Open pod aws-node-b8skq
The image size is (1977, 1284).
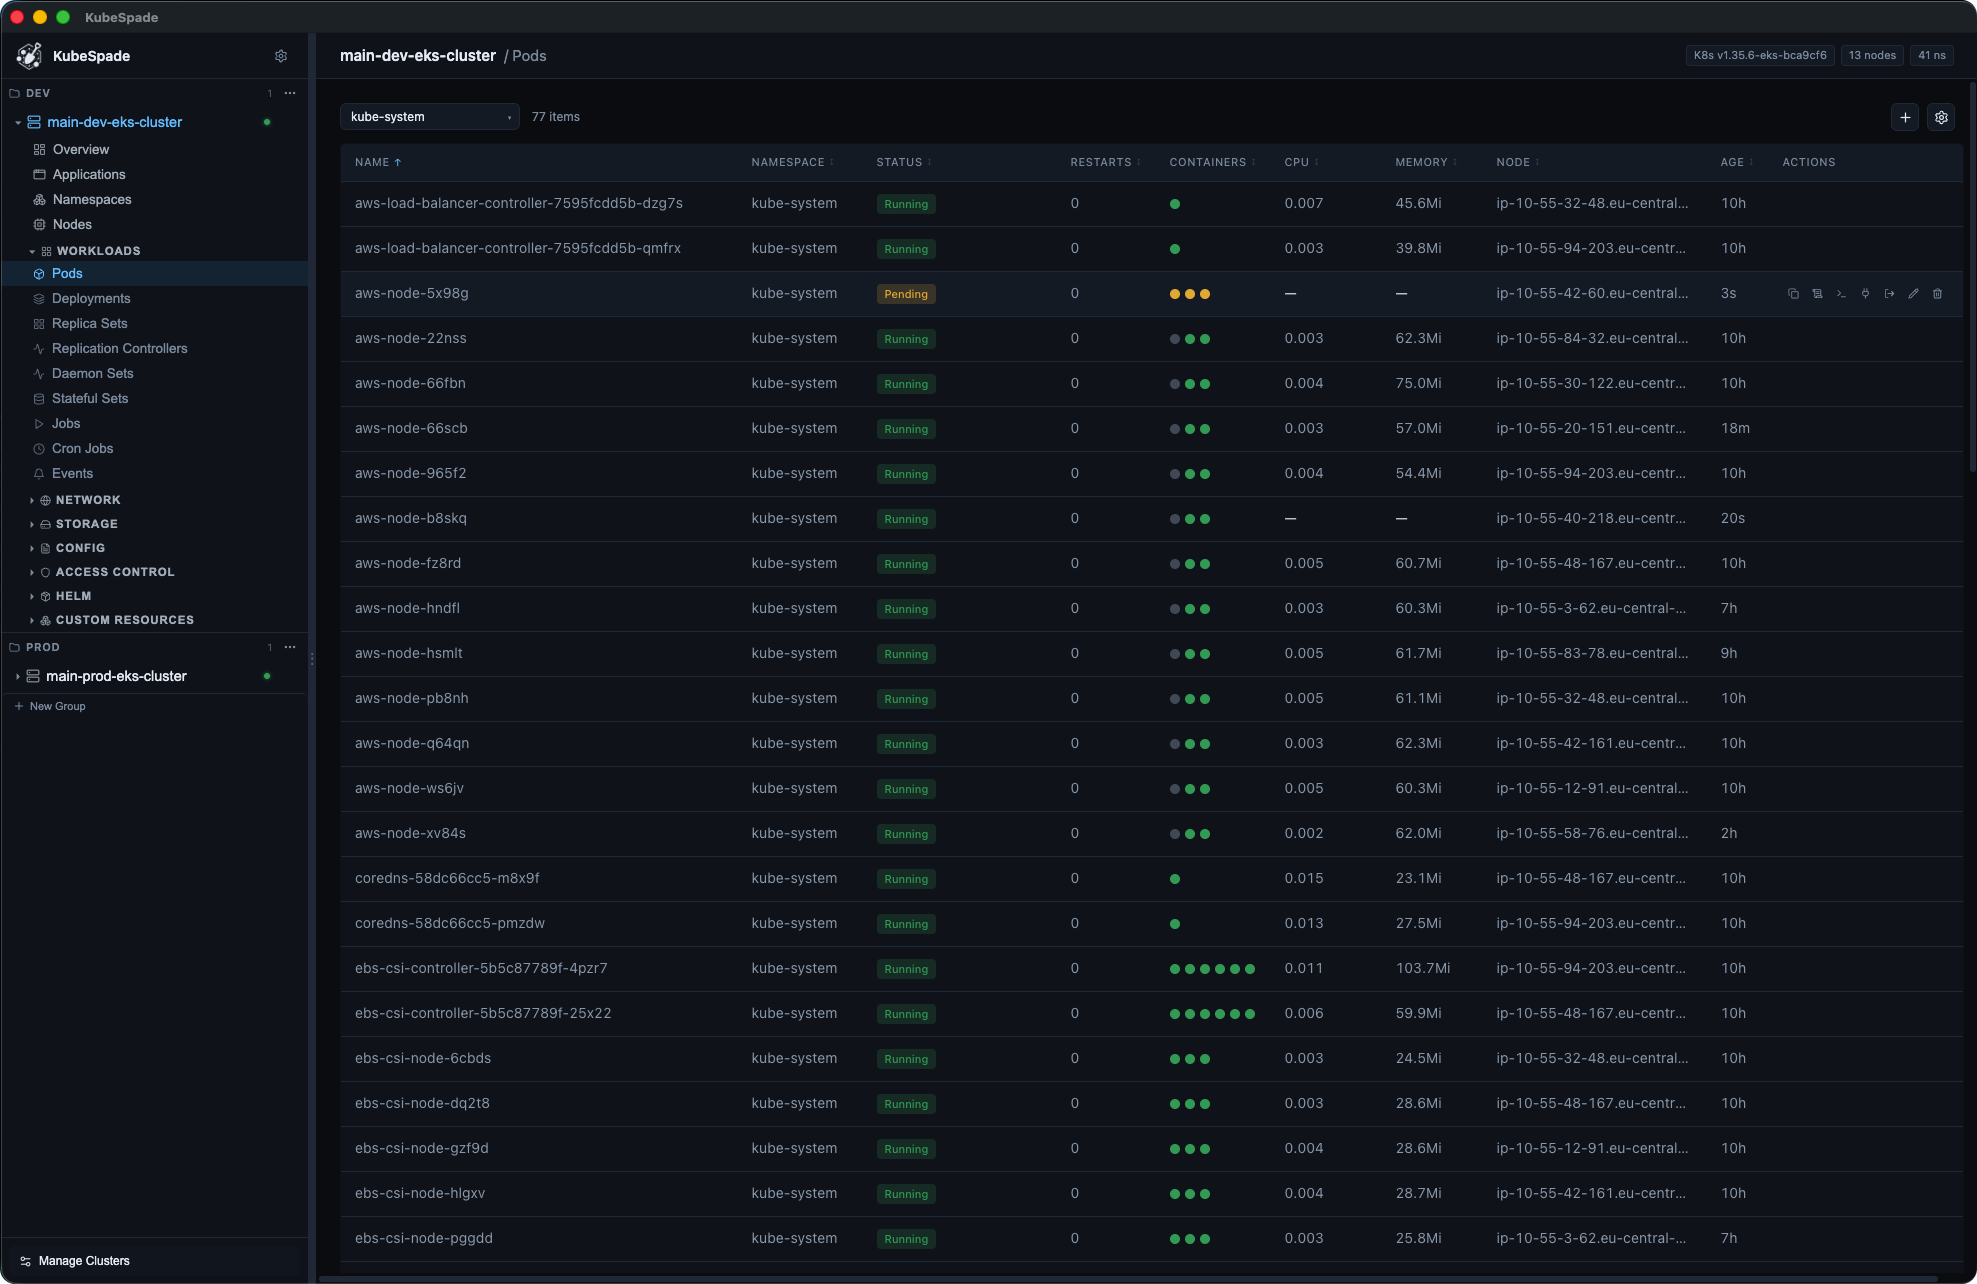click(x=411, y=519)
